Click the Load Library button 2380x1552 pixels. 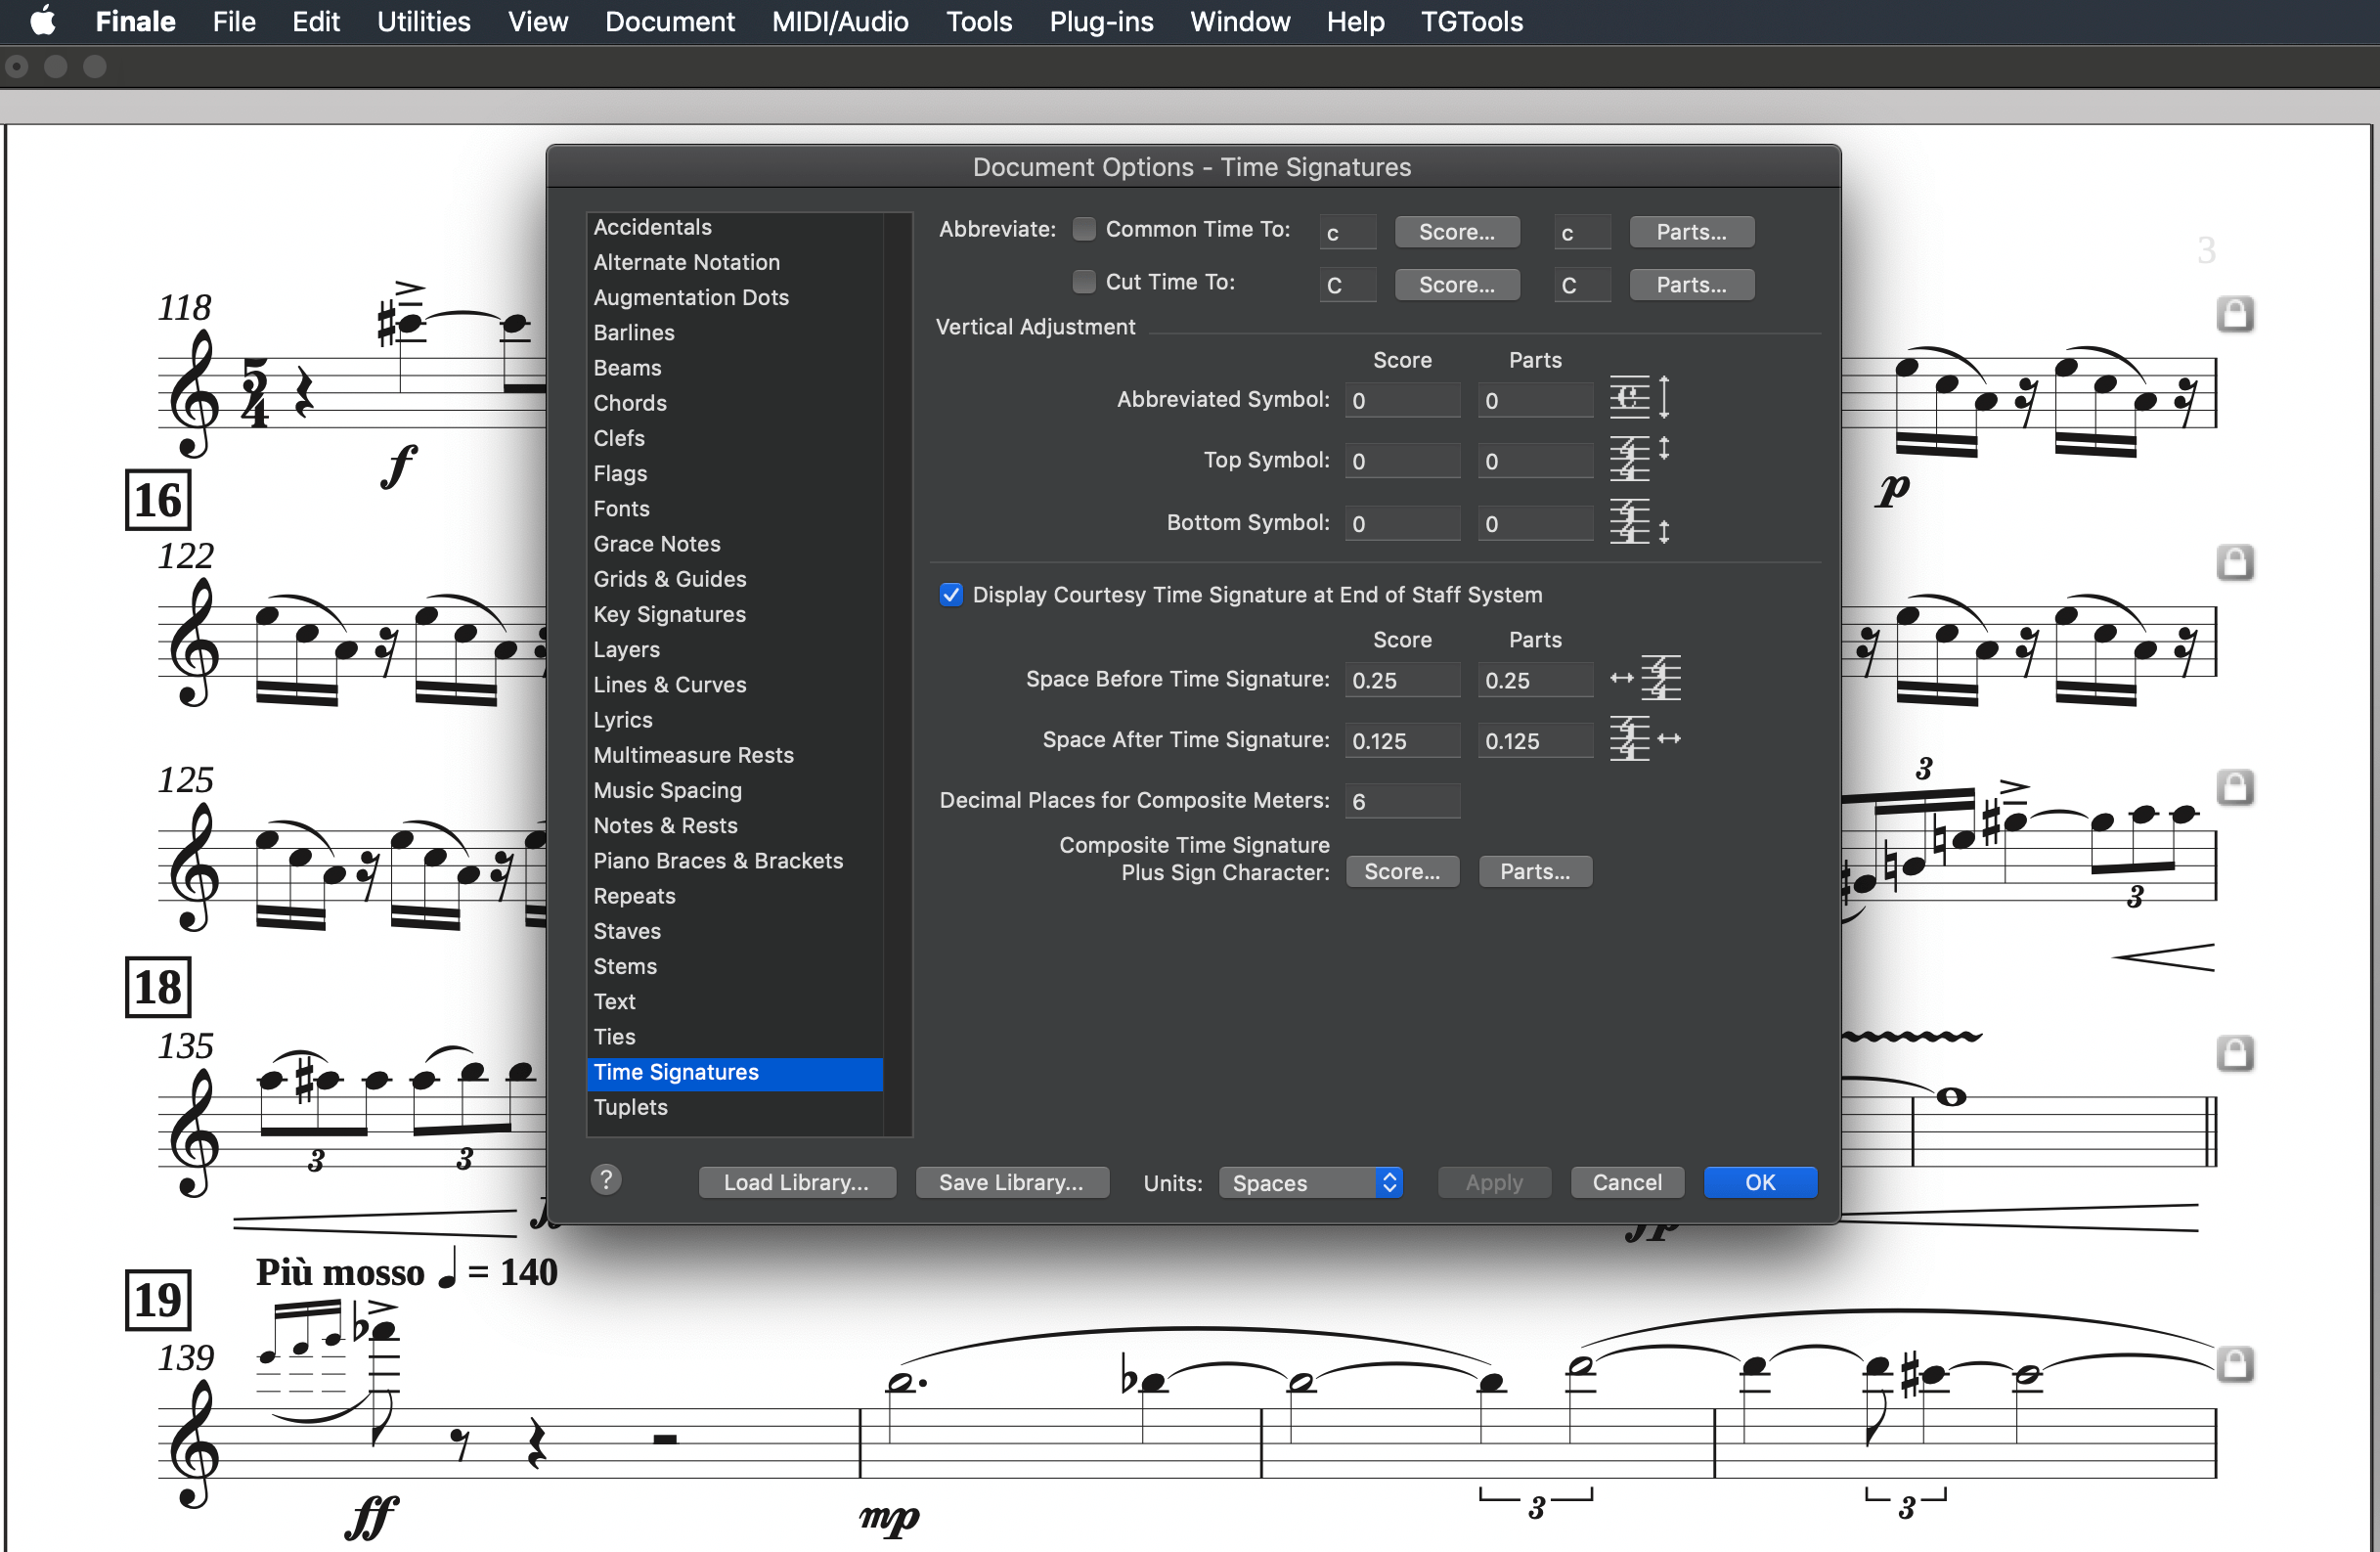pyautogui.click(x=797, y=1182)
